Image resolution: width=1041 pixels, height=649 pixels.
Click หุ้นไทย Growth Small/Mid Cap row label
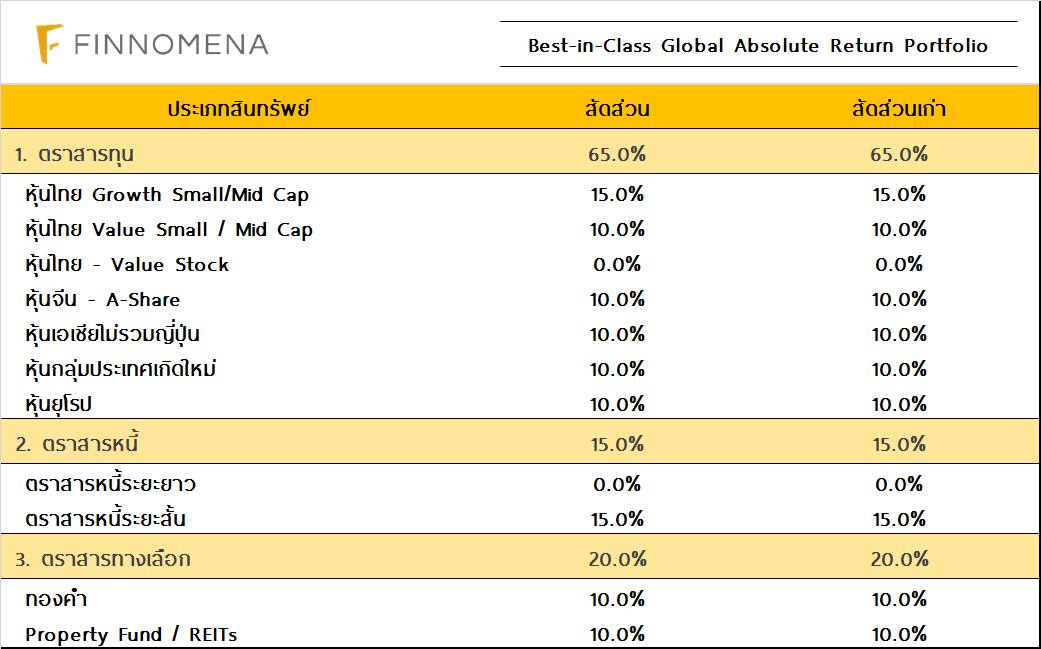[167, 195]
